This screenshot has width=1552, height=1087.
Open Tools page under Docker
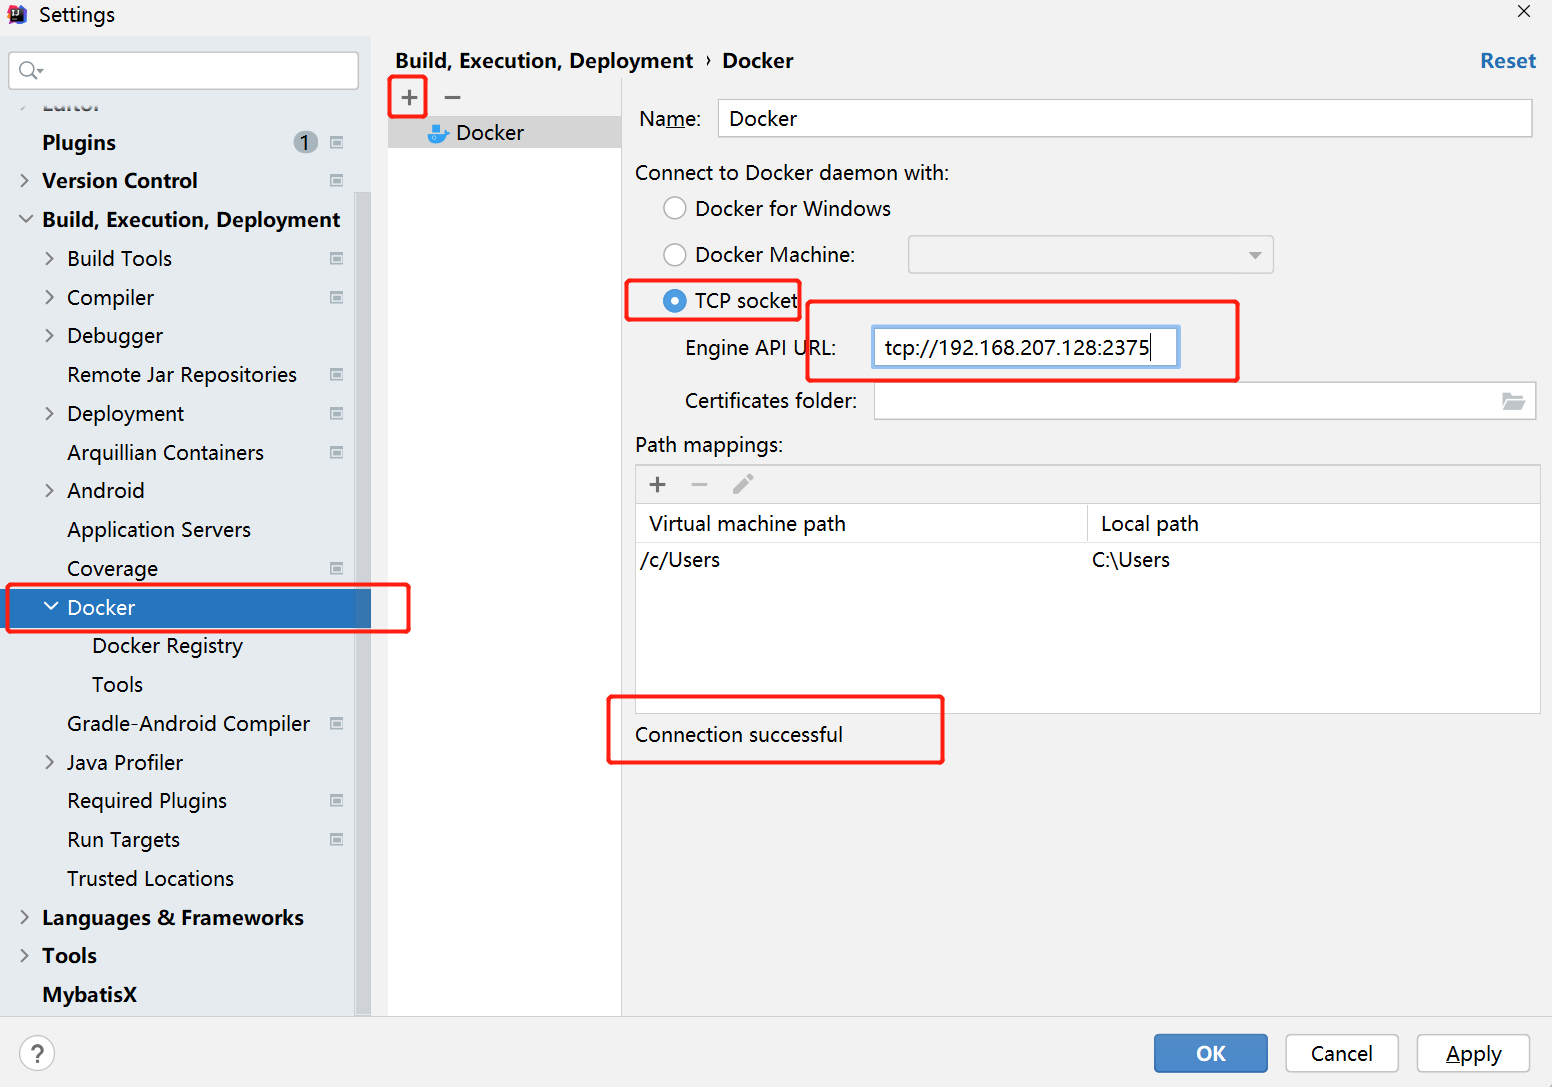coord(117,685)
